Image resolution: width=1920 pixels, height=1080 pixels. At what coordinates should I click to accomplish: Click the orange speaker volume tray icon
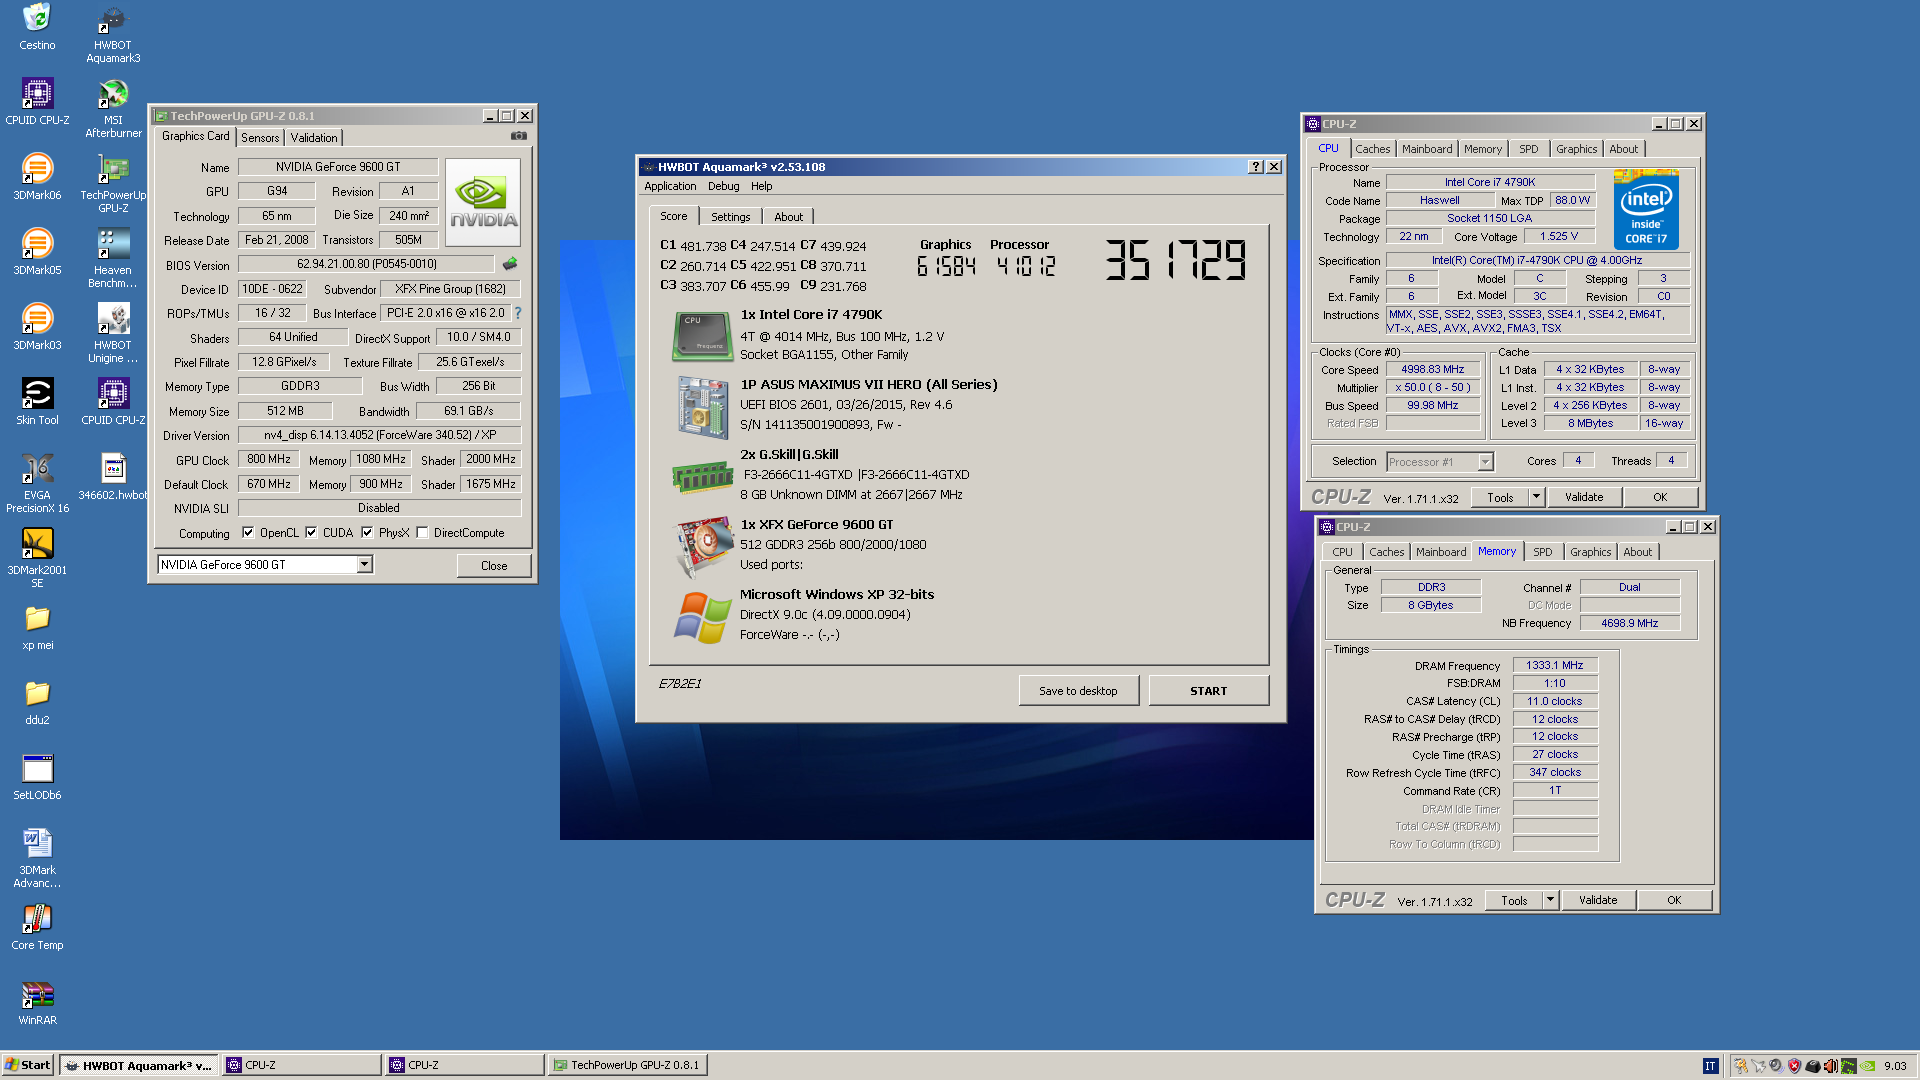pos(1830,1066)
